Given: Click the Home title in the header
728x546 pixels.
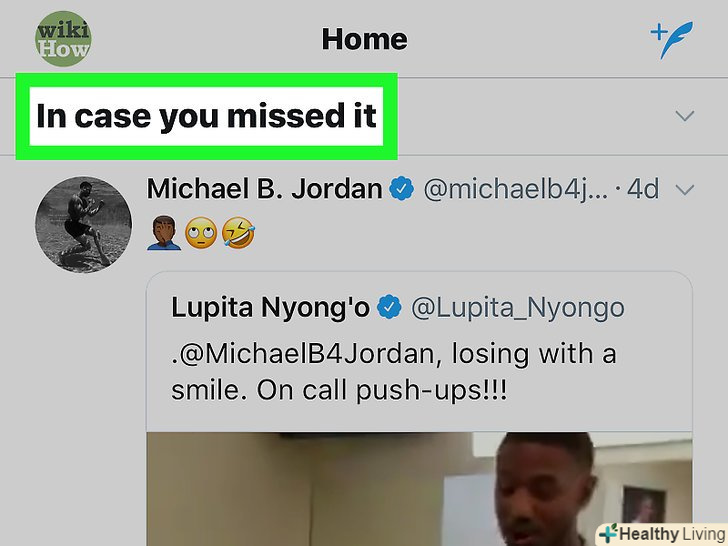Looking at the screenshot, I should (x=364, y=39).
